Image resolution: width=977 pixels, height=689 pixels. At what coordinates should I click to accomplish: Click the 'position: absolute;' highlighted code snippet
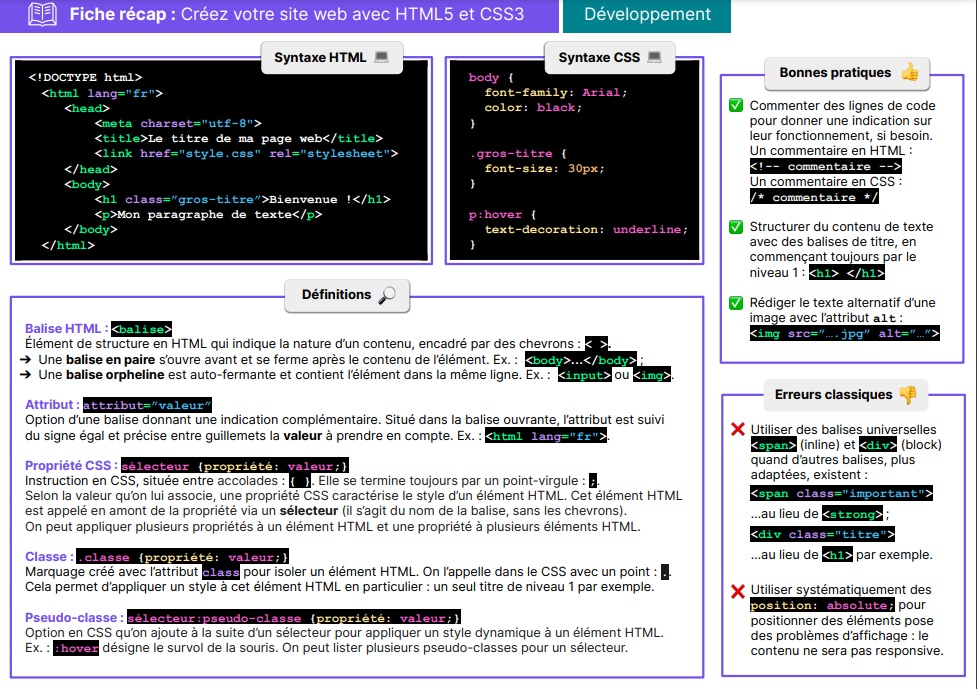click(x=819, y=606)
